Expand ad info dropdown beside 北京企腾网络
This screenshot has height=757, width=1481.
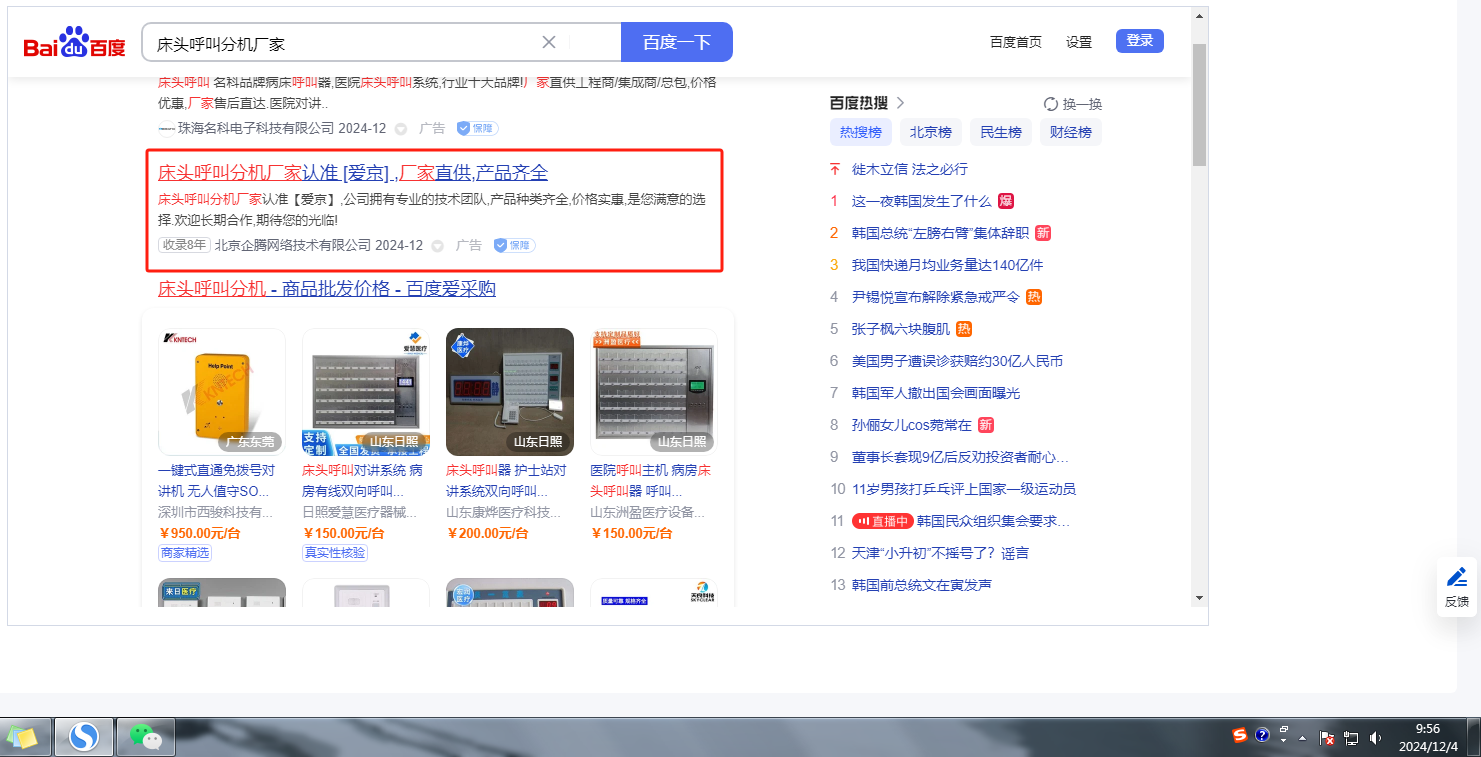(x=437, y=246)
